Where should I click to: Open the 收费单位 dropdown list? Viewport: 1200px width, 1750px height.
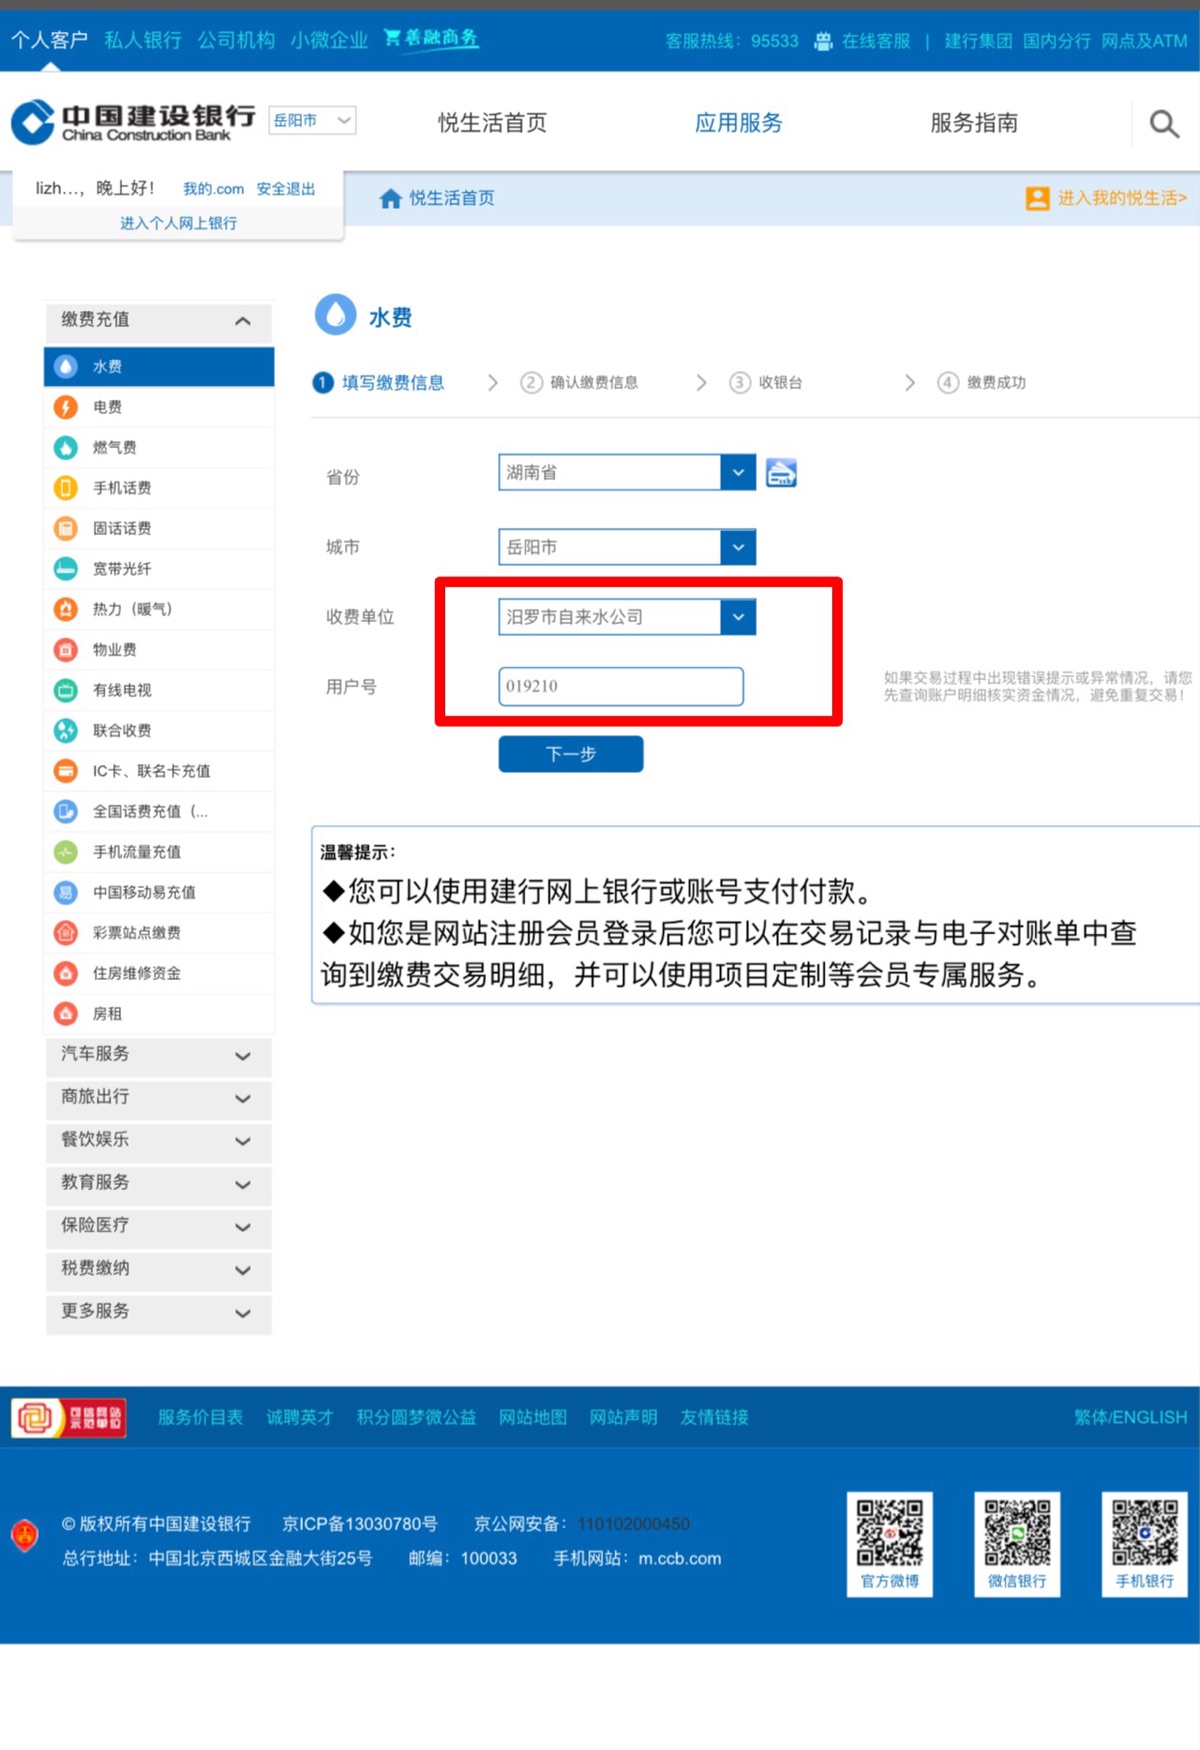(737, 617)
